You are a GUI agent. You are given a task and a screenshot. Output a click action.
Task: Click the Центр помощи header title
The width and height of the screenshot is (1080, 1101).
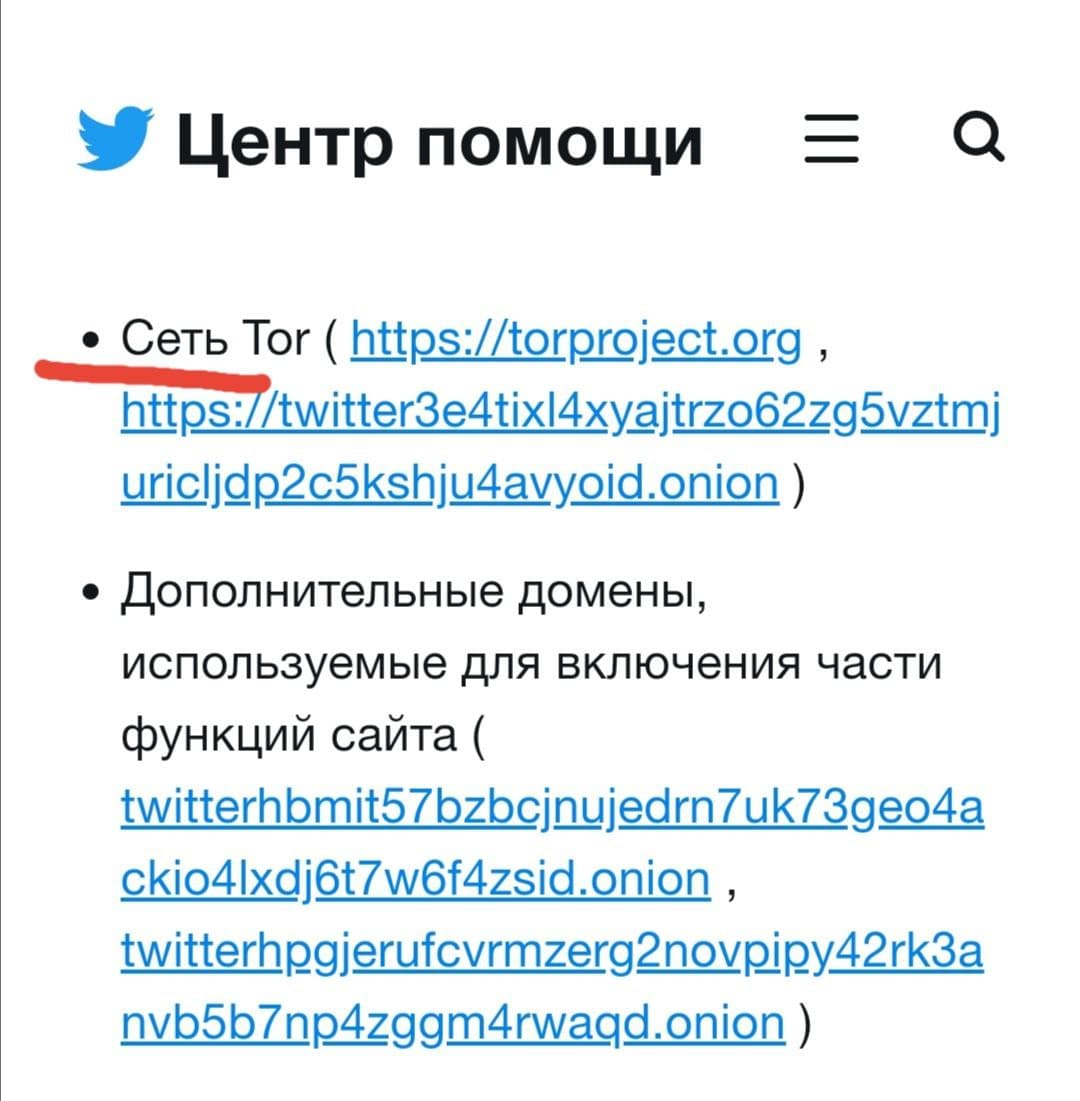tap(440, 140)
